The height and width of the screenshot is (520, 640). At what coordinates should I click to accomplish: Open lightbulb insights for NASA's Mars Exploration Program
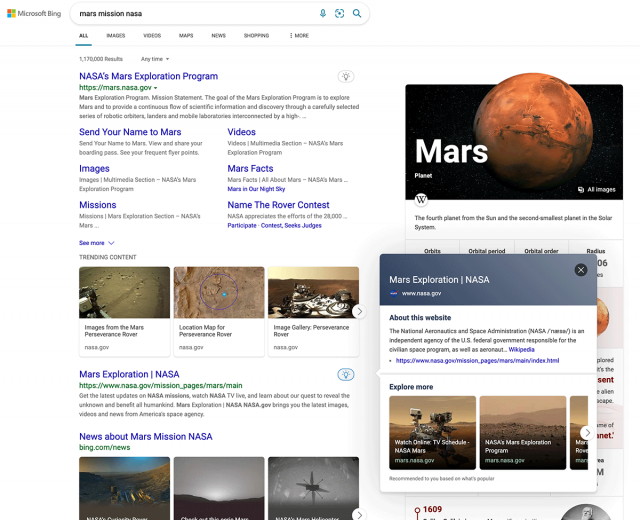click(x=346, y=76)
